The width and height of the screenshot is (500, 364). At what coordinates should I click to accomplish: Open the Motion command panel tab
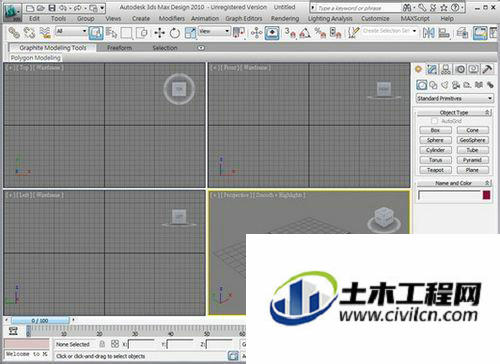(x=460, y=69)
